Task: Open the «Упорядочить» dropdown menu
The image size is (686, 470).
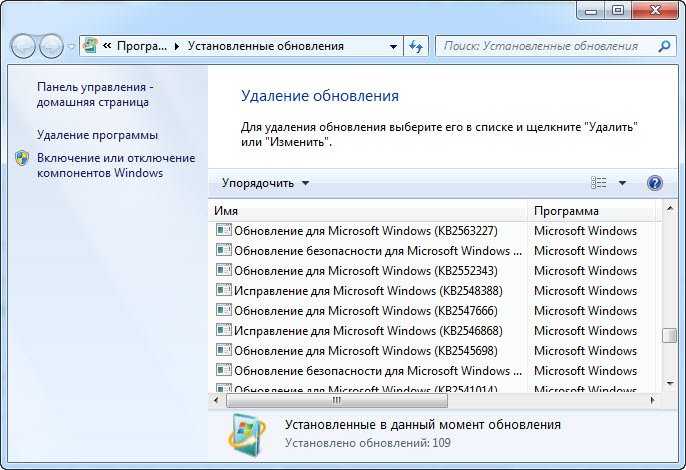Action: (x=265, y=183)
